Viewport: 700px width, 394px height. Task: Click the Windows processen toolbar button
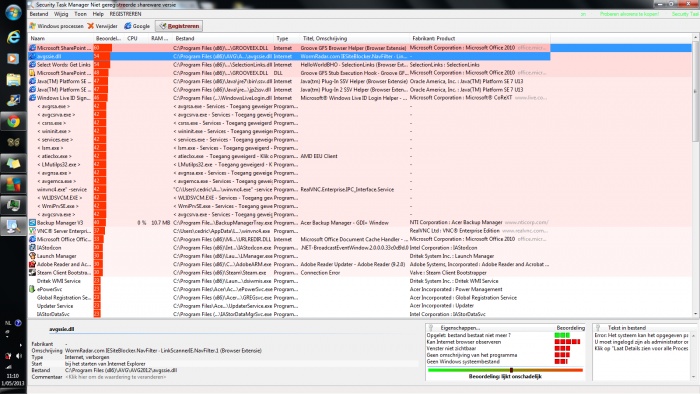56,26
